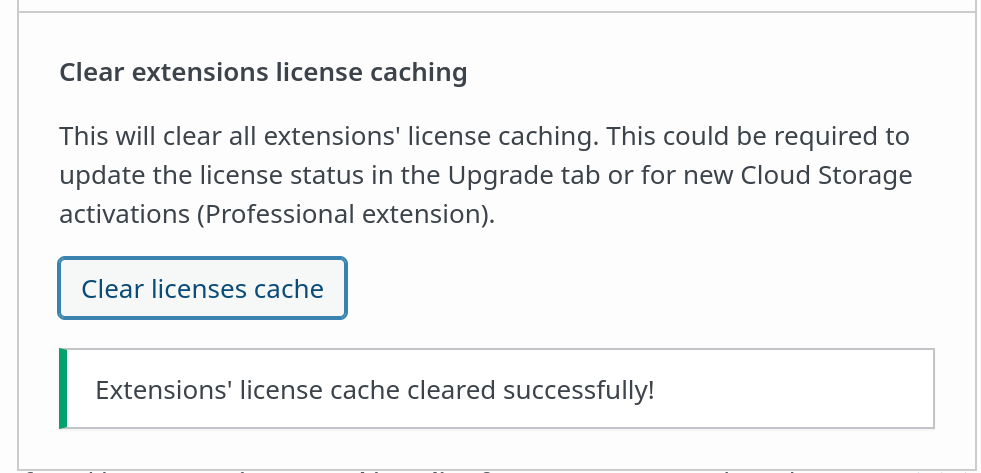
Task: Click the 'Clear extensions license caching' heading
Action: click(263, 73)
